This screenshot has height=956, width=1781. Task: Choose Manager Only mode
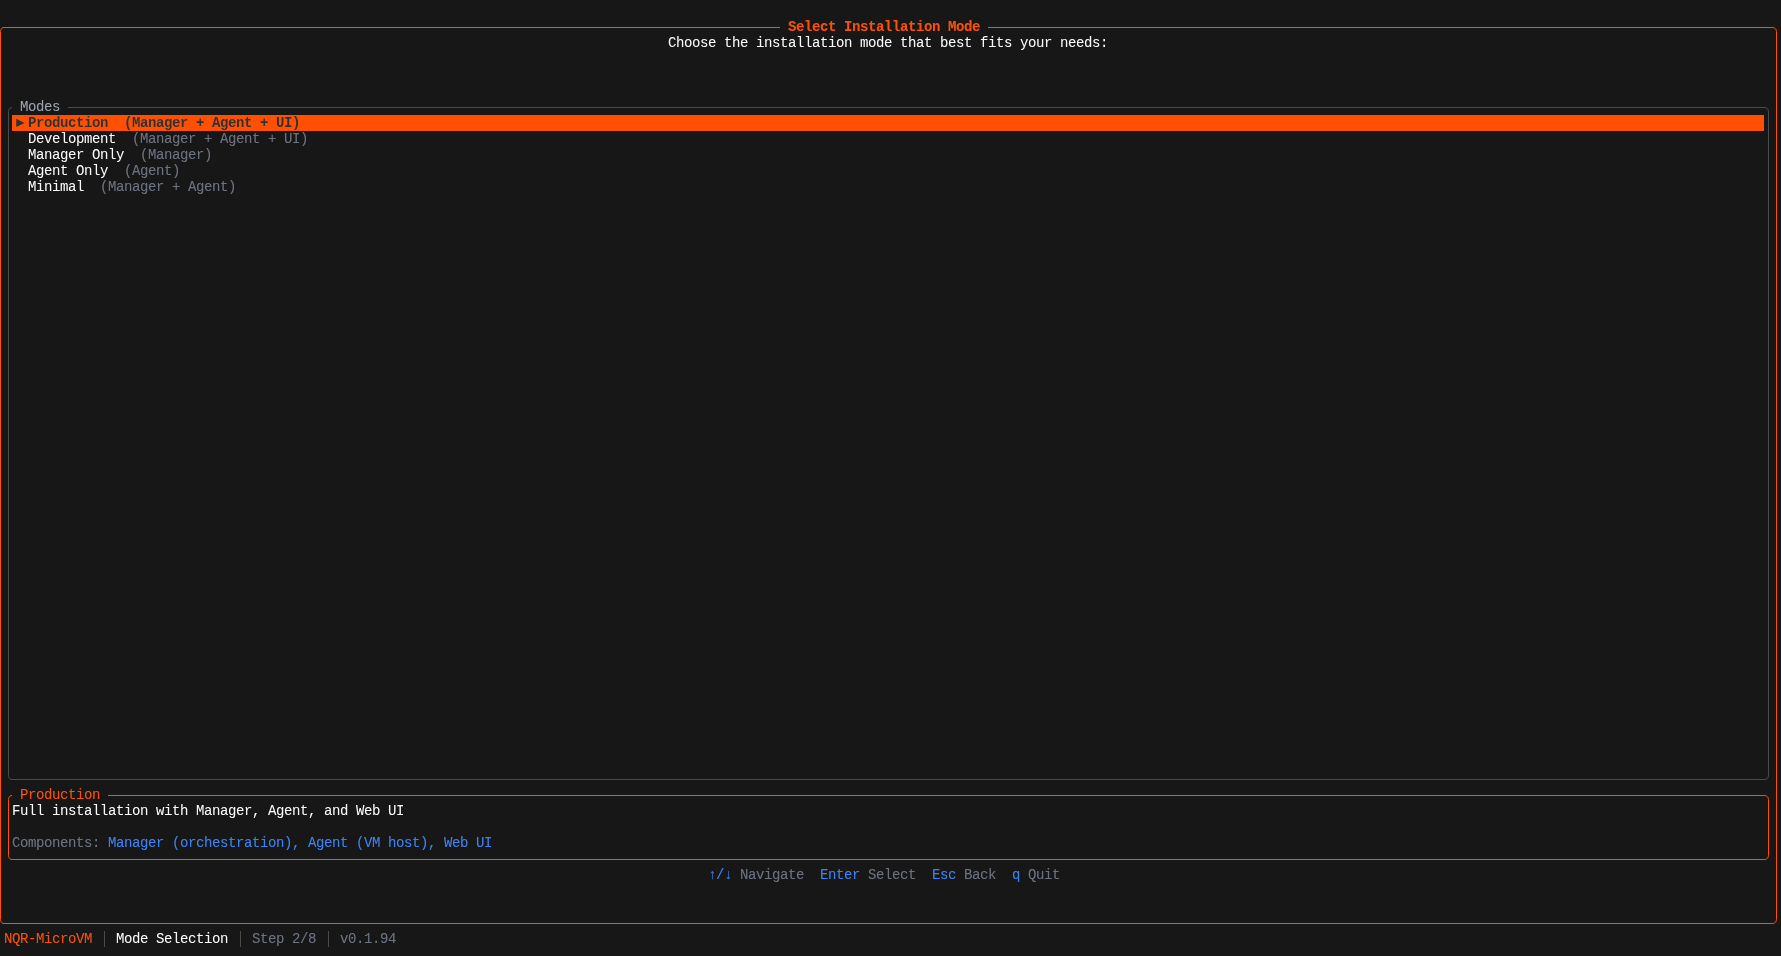(x=76, y=154)
